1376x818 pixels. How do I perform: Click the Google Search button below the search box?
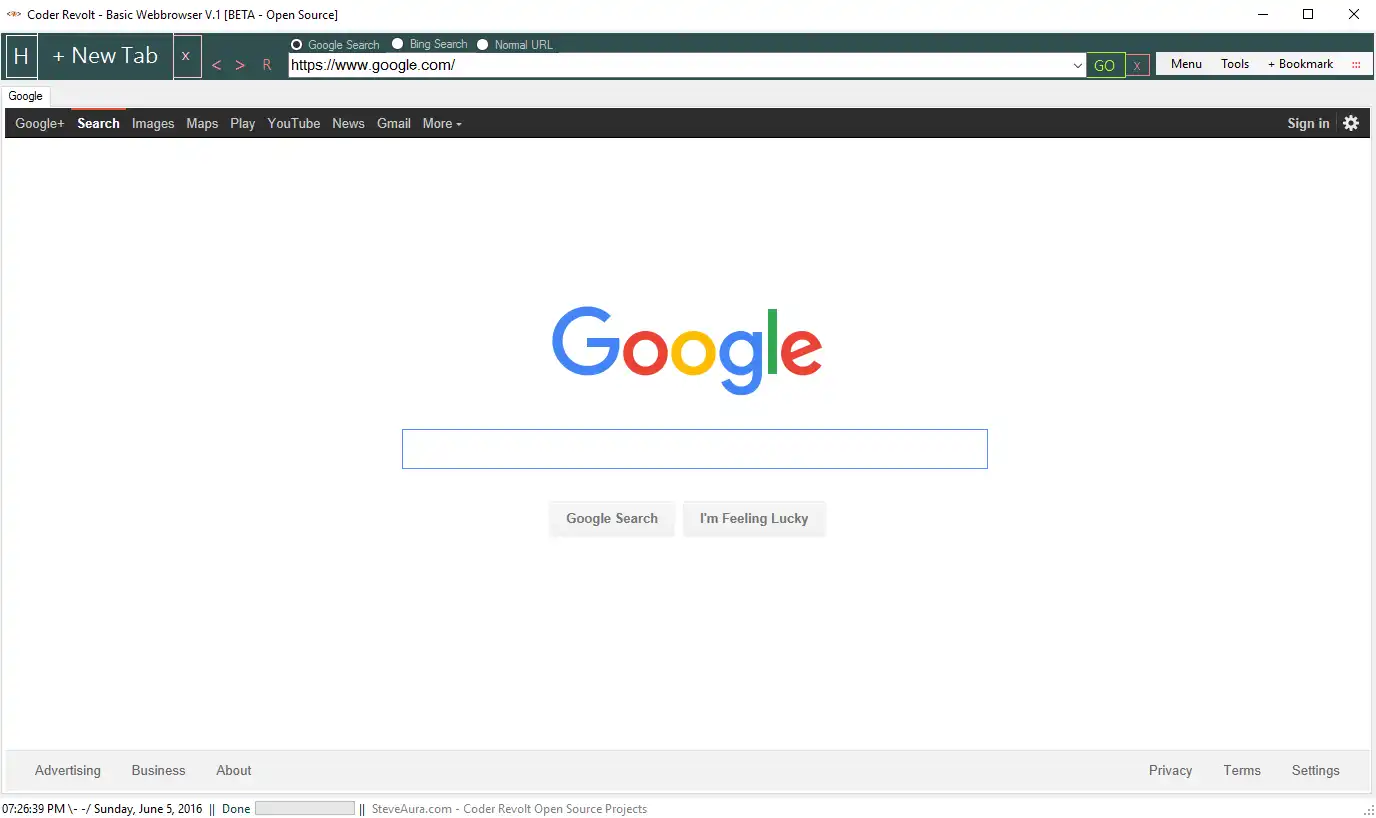(612, 518)
